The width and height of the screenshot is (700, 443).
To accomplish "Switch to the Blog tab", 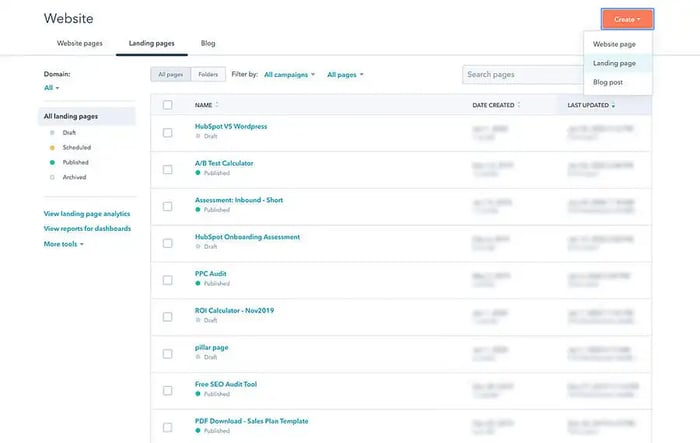I will coord(208,43).
